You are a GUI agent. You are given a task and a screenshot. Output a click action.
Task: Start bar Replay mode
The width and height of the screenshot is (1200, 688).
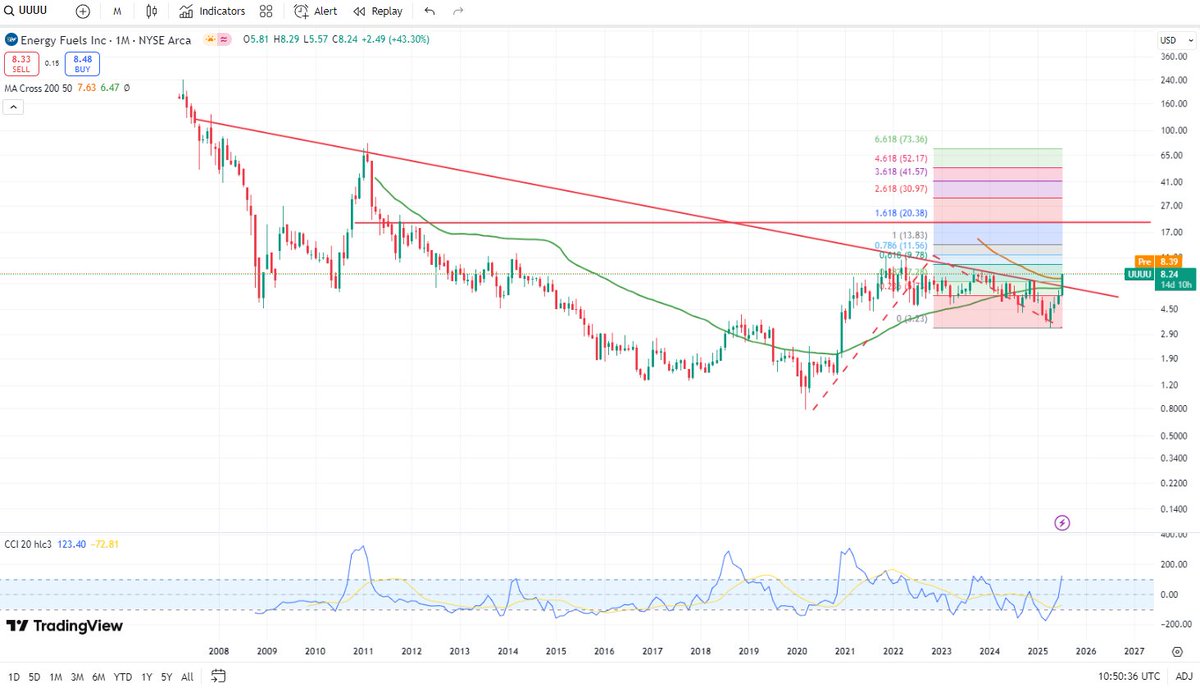pyautogui.click(x=378, y=11)
